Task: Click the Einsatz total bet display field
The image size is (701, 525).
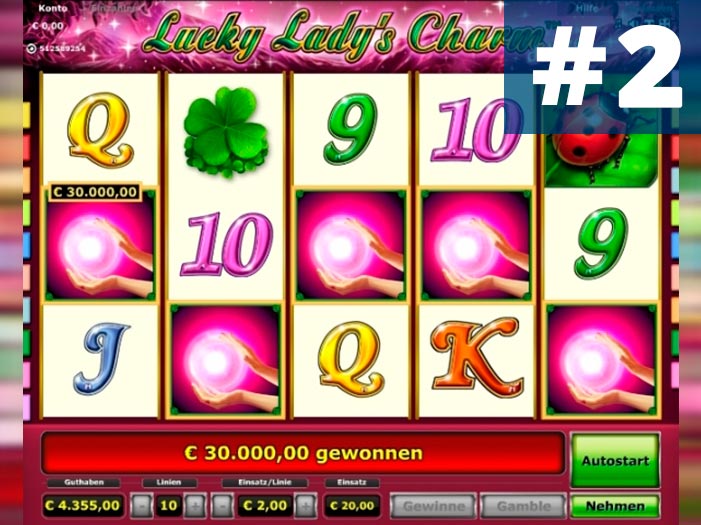Action: (352, 506)
